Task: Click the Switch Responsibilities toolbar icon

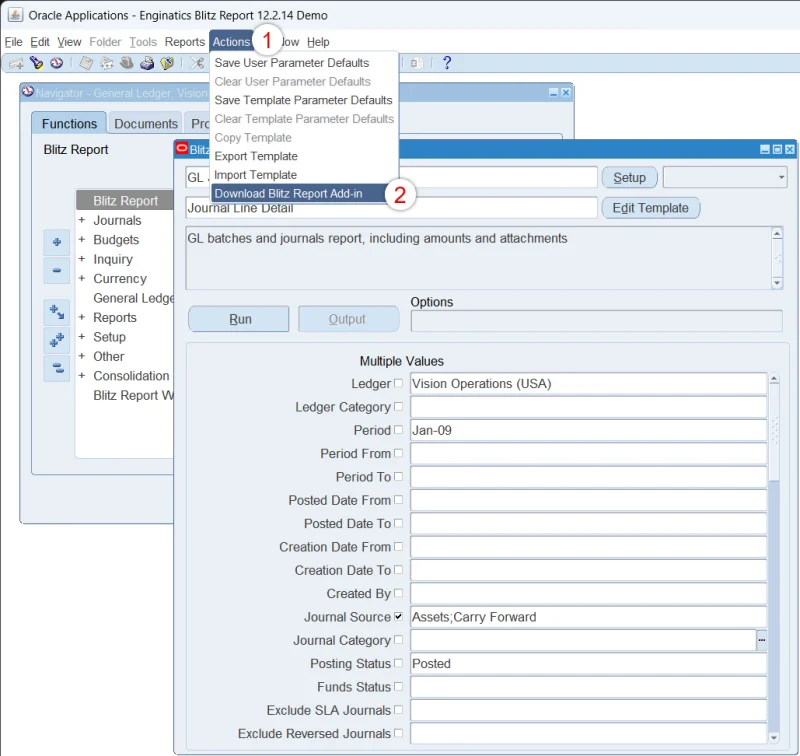Action: point(127,63)
